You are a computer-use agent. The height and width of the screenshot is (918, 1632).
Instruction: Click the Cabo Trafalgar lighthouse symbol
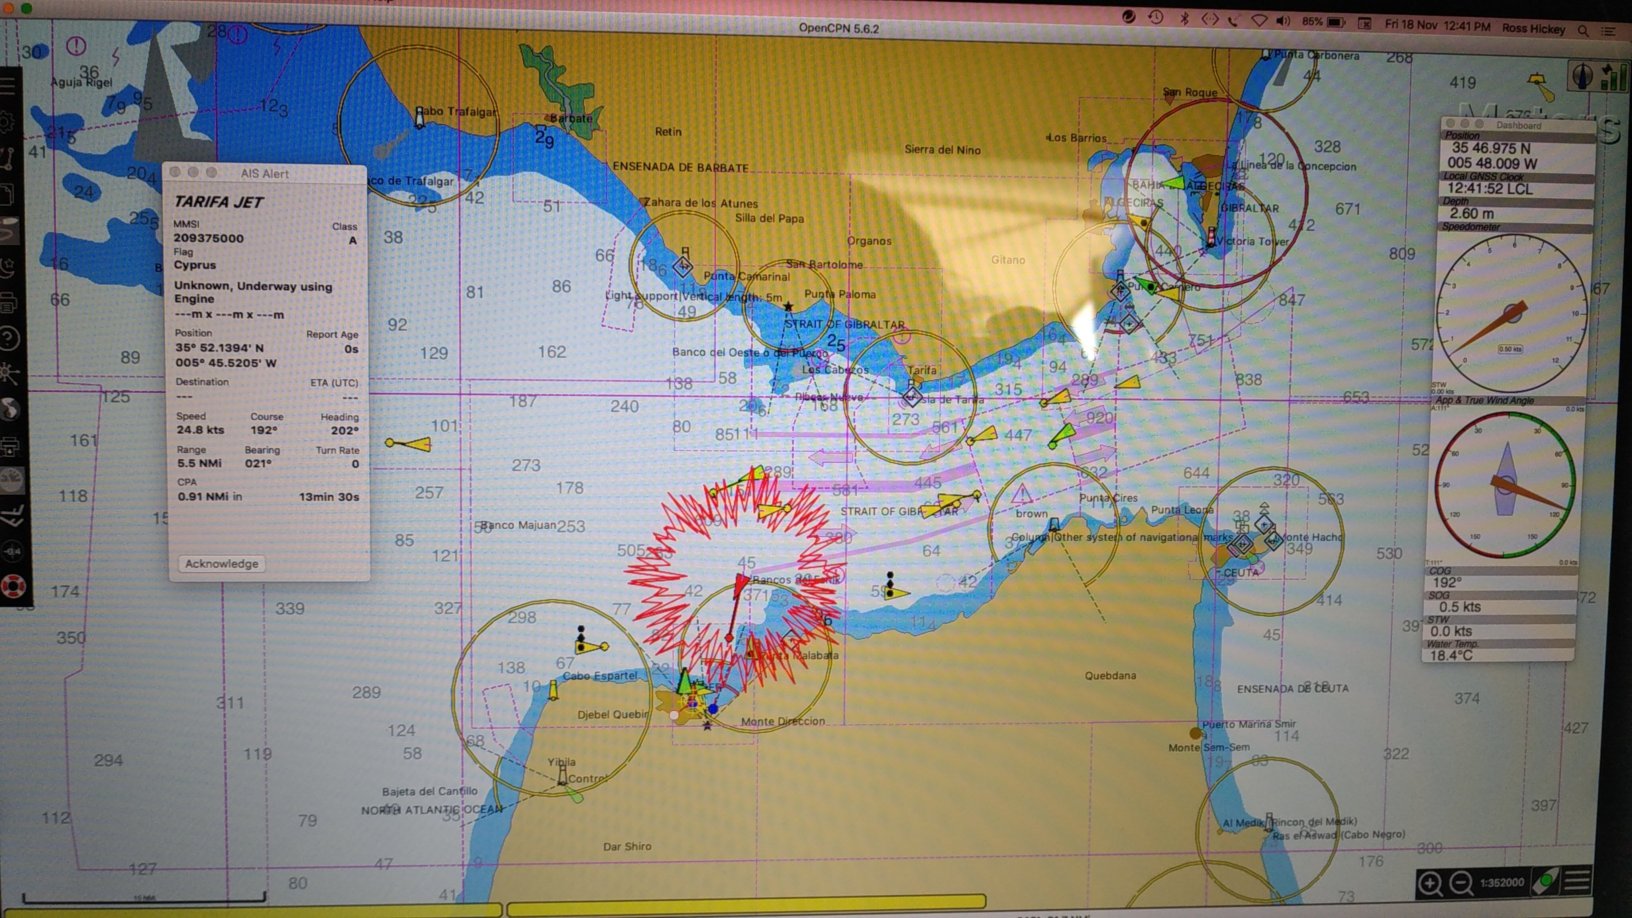click(x=420, y=119)
